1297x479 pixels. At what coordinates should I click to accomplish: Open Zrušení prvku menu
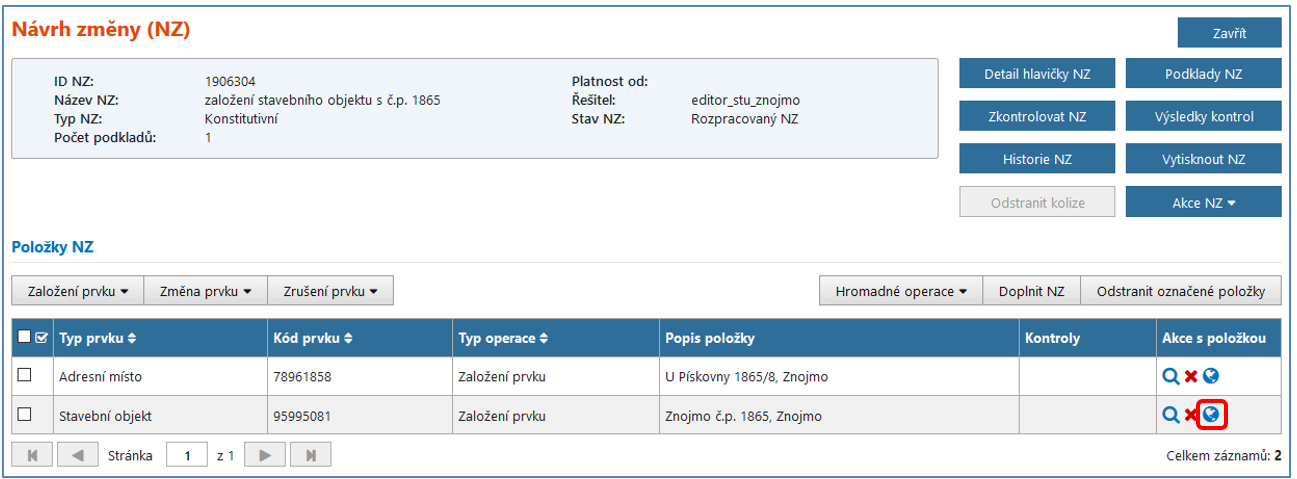tap(333, 292)
